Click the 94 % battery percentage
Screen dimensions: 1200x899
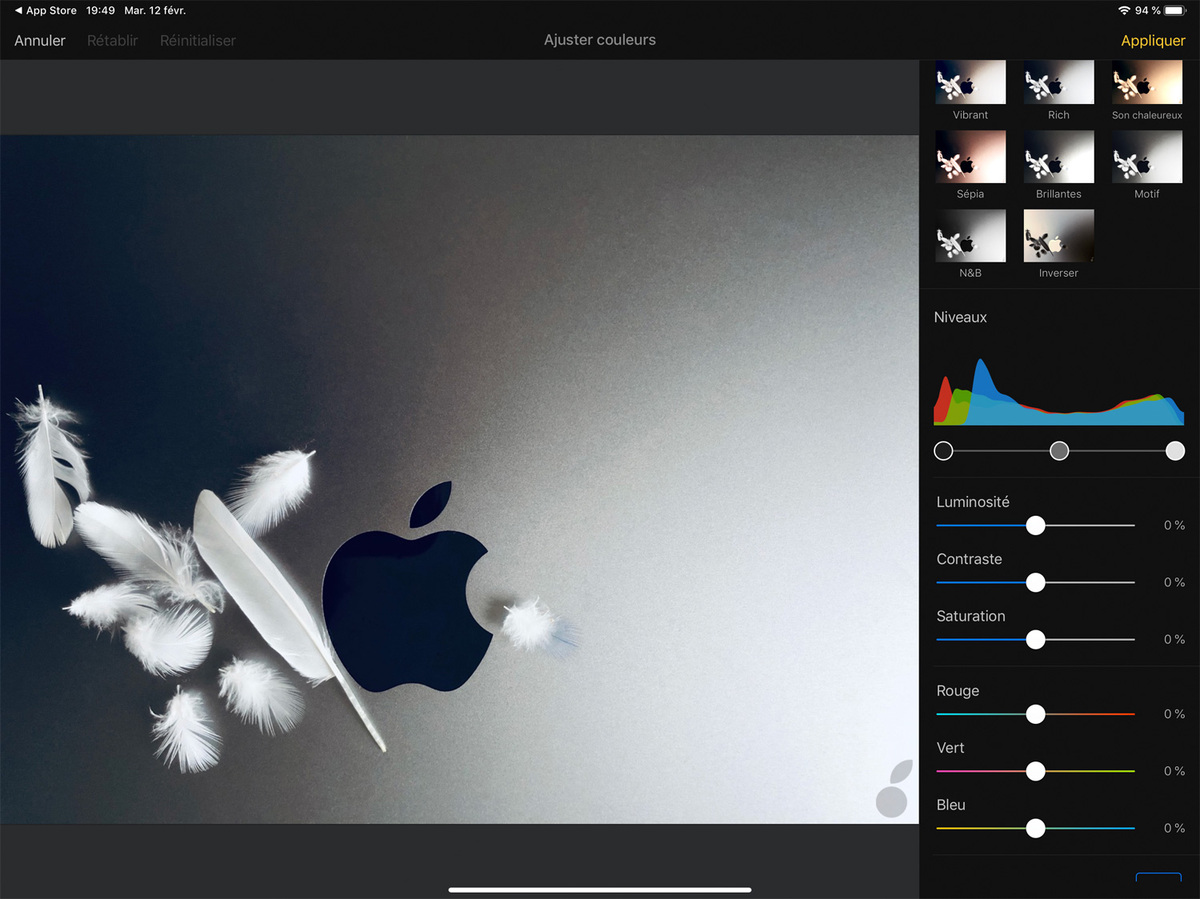tap(1148, 11)
